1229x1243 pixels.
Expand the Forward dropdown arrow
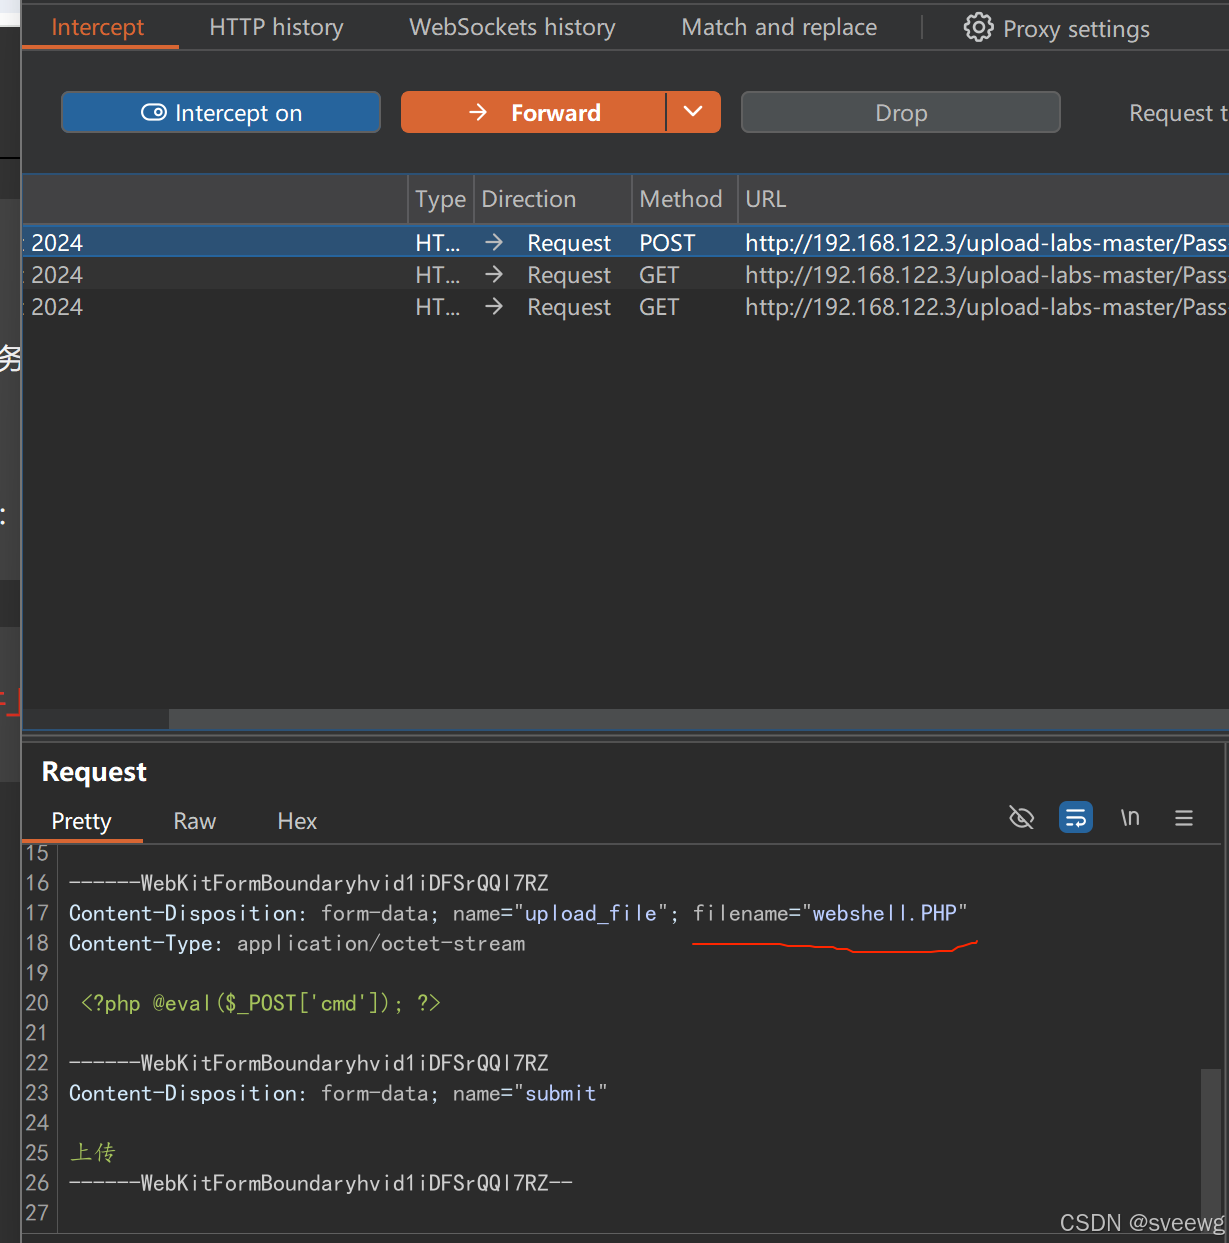(x=693, y=112)
